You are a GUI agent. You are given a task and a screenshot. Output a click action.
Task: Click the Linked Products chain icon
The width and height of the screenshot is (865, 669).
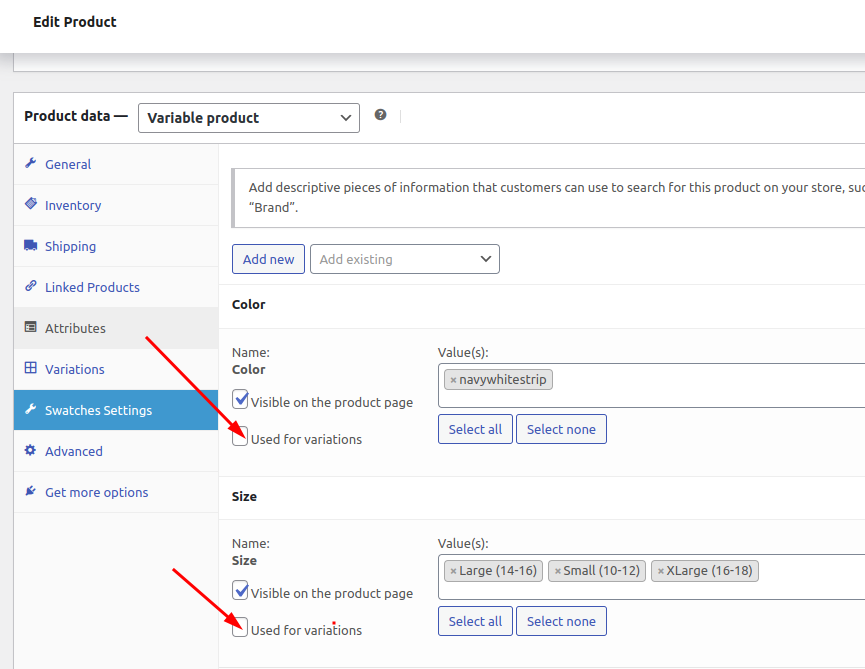pyautogui.click(x=31, y=286)
